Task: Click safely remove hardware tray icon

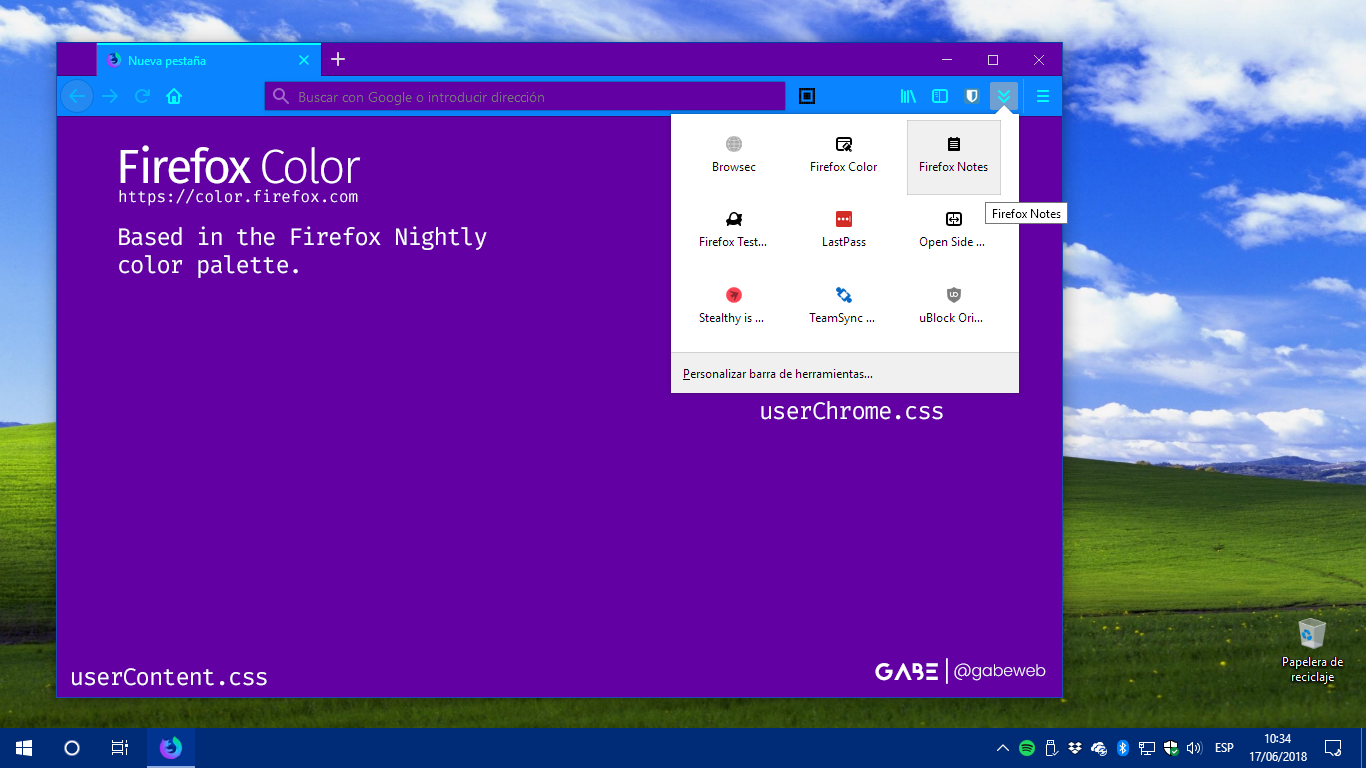Action: [x=1051, y=748]
